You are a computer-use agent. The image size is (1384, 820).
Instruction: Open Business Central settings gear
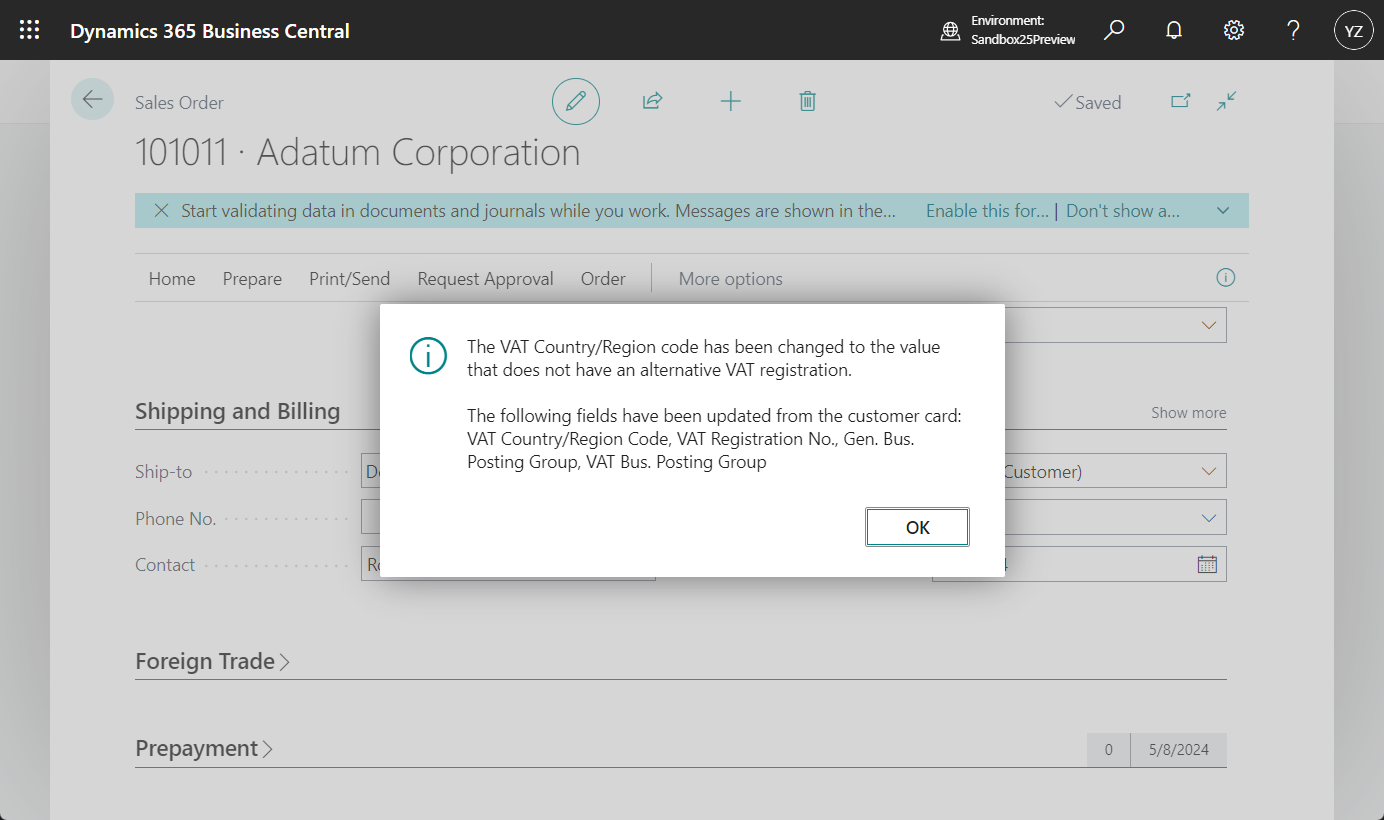point(1233,30)
